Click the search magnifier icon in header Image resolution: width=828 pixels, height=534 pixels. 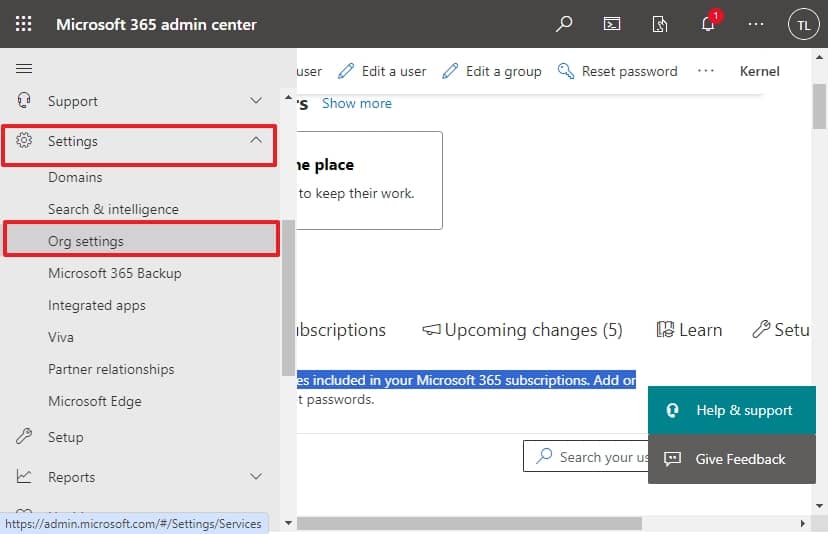coord(564,24)
